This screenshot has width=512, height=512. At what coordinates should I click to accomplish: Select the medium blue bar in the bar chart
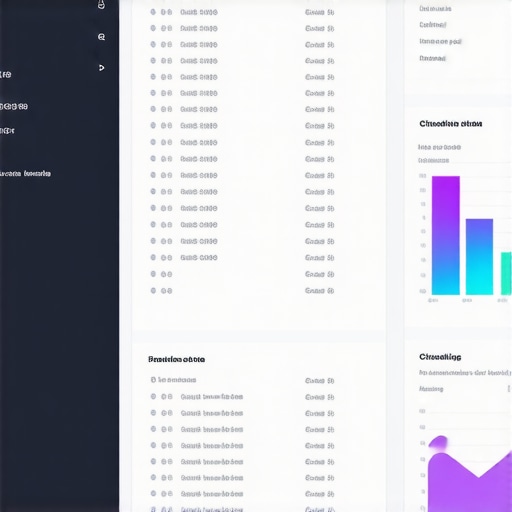coord(479,257)
